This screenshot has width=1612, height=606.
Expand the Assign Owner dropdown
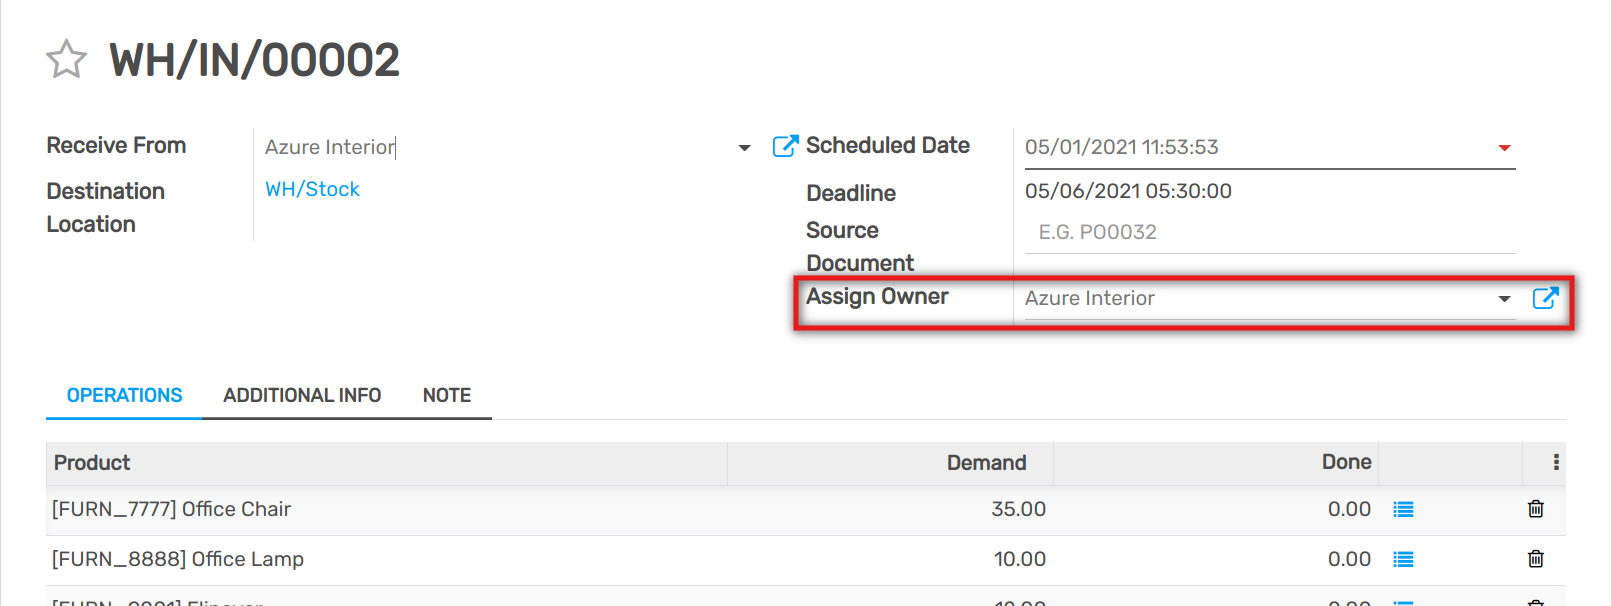click(1504, 299)
